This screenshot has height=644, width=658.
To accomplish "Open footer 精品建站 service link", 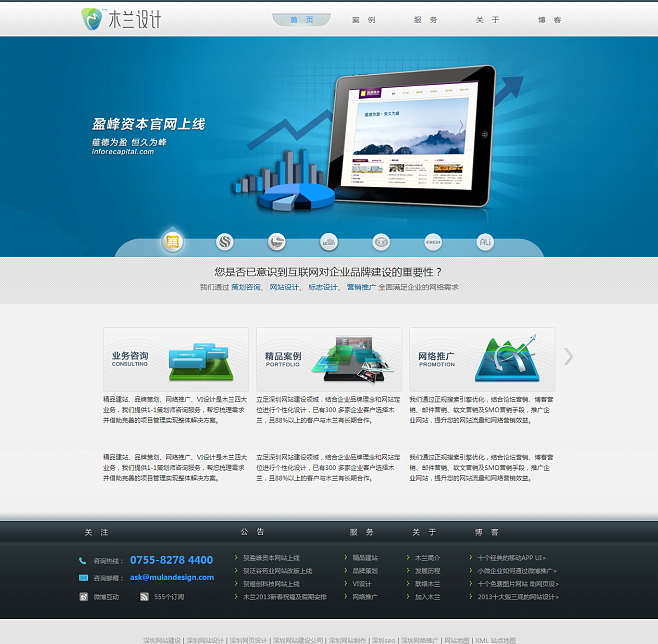I will pyautogui.click(x=365, y=558).
